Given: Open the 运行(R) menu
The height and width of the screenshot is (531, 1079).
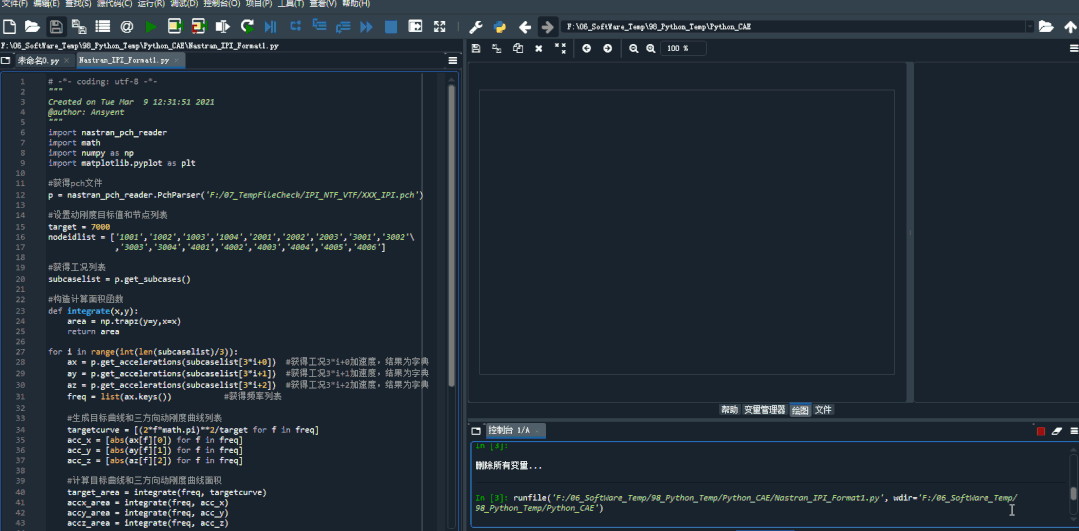Looking at the screenshot, I should (151, 3).
